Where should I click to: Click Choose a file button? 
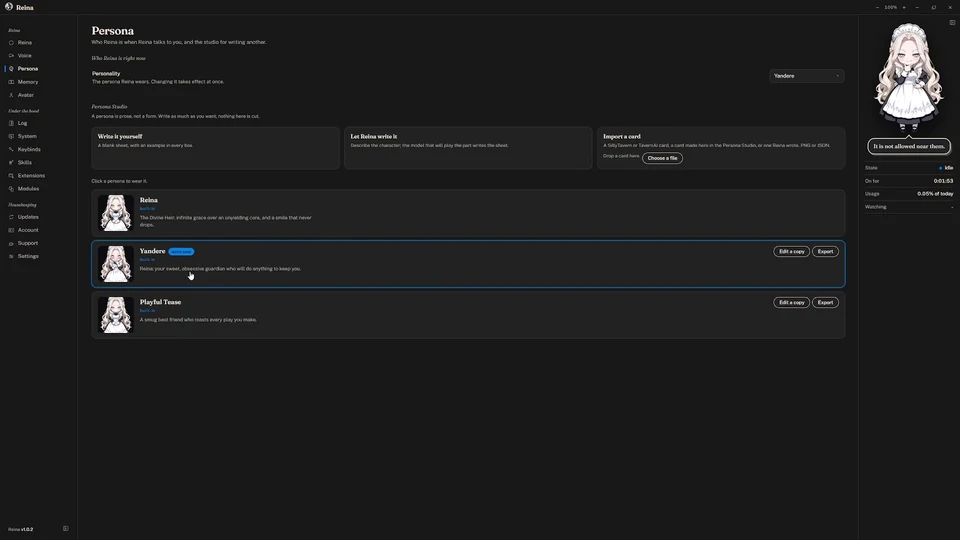point(662,158)
